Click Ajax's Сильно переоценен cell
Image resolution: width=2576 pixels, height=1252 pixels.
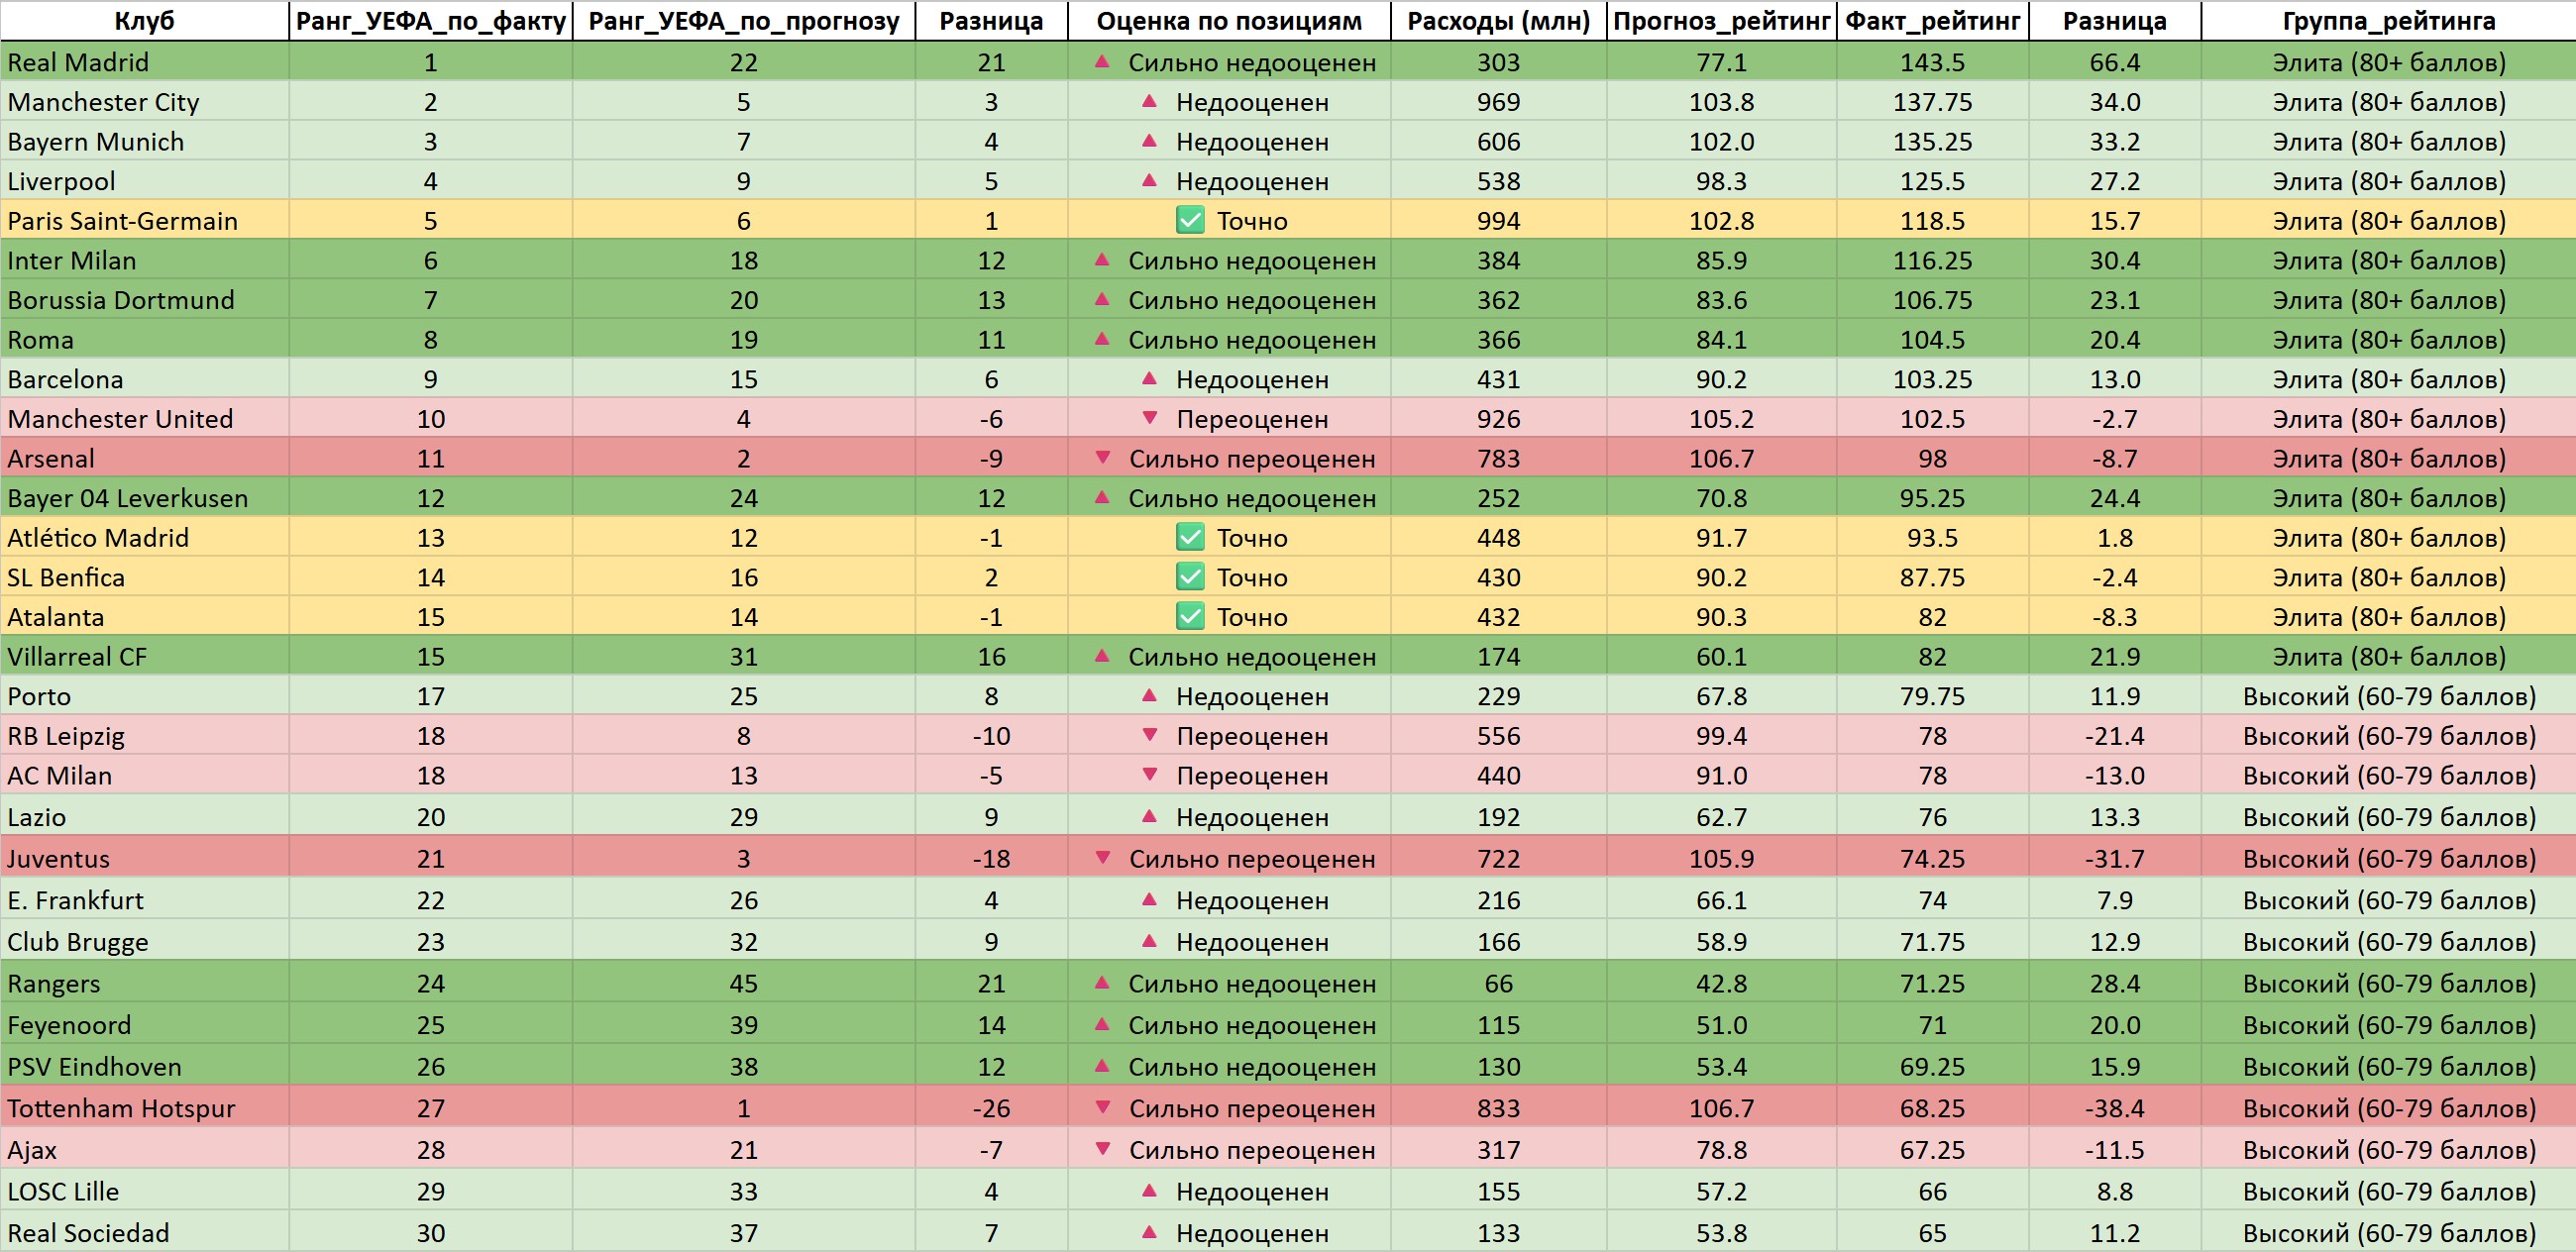pos(1252,1150)
